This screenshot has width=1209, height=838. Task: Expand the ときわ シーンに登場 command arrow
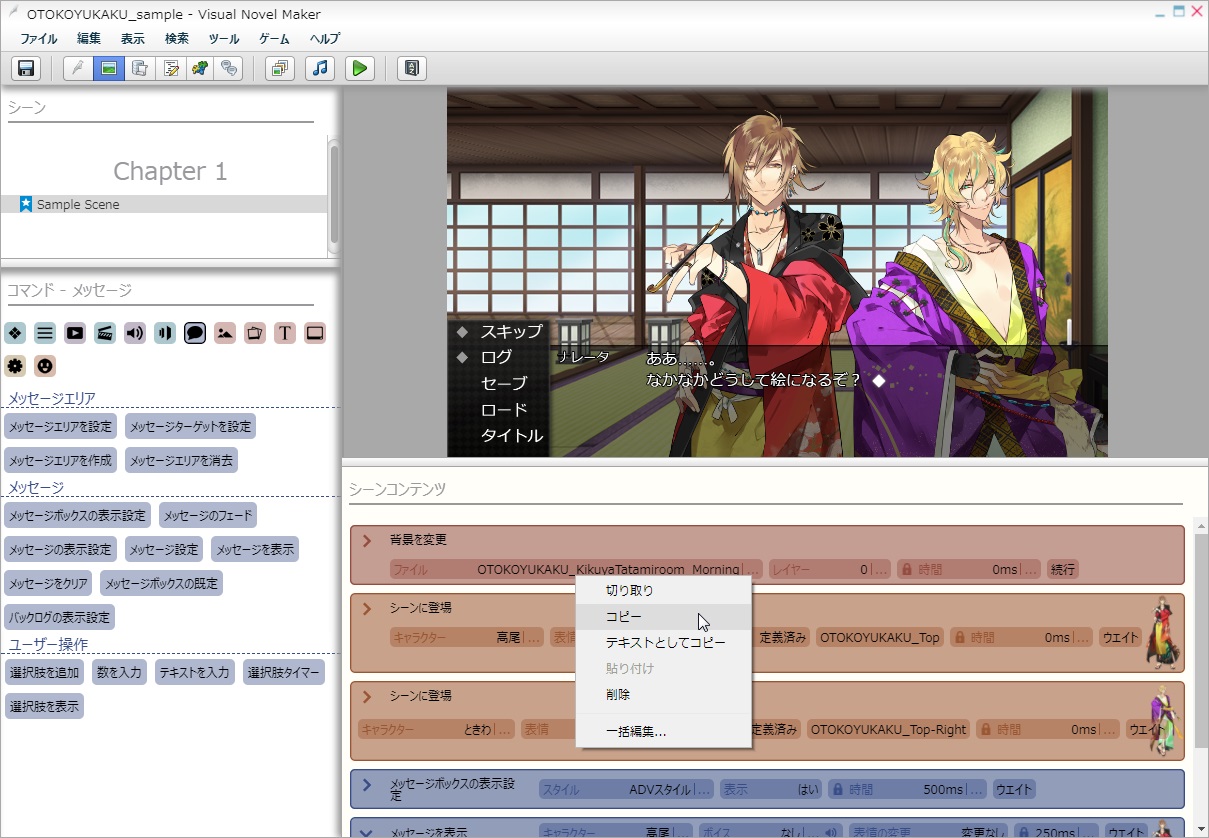pyautogui.click(x=367, y=696)
